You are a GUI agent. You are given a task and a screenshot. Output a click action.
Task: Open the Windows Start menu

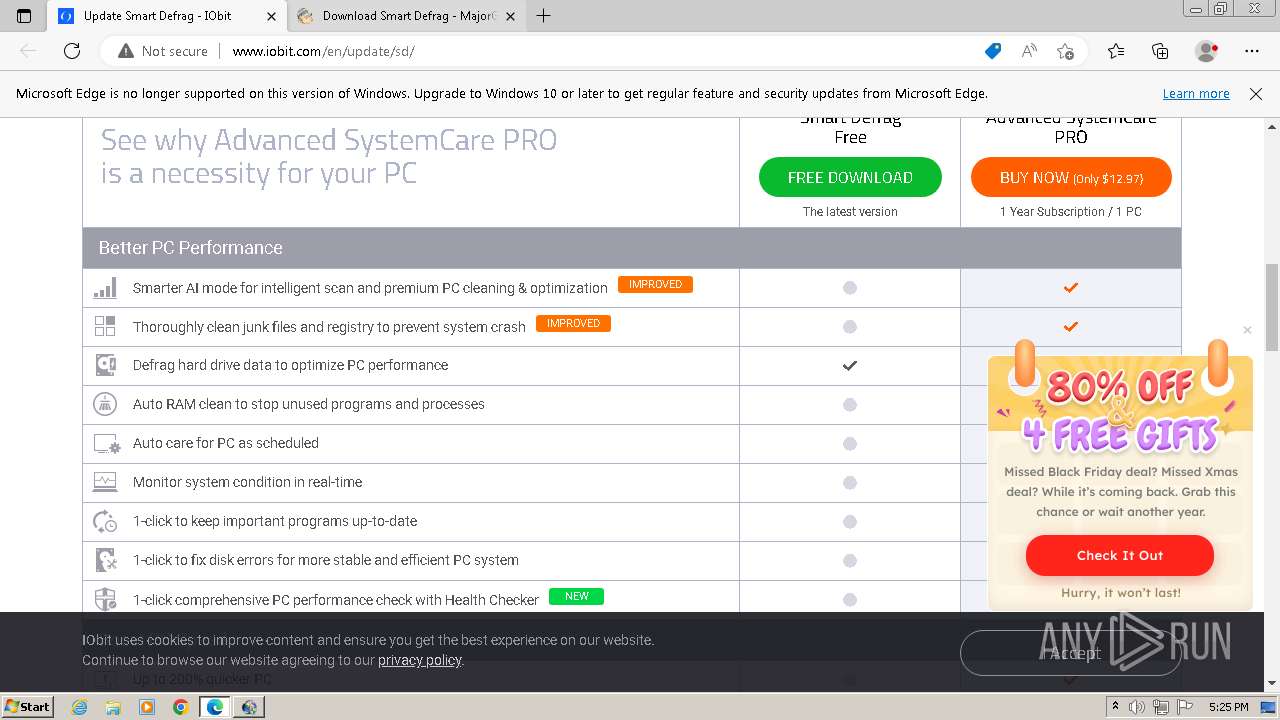pyautogui.click(x=27, y=707)
